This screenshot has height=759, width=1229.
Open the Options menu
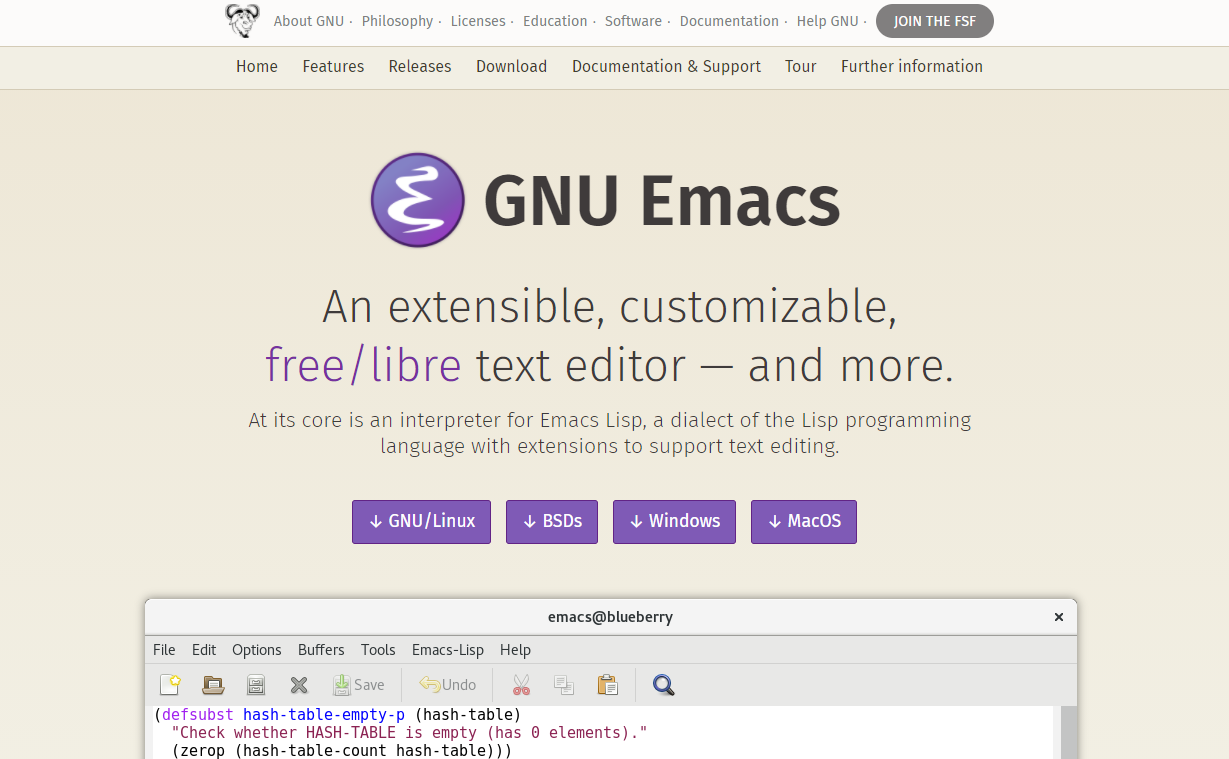tap(257, 650)
